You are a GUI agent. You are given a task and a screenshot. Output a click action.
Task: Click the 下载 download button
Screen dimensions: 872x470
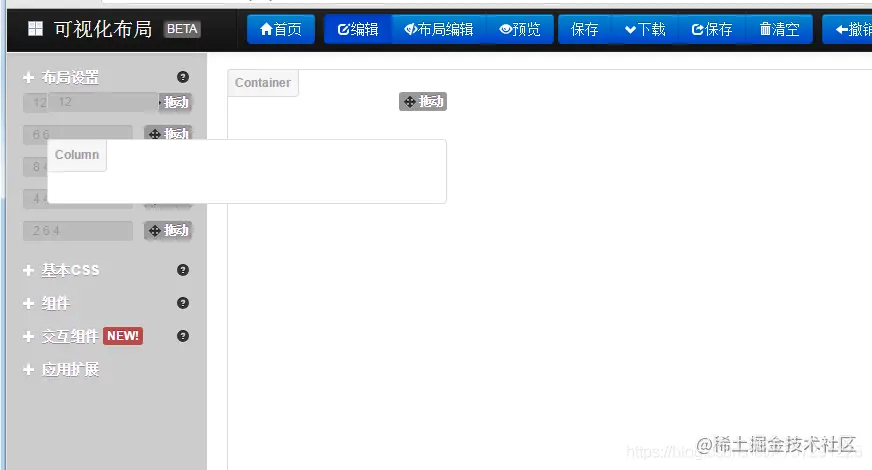(645, 29)
